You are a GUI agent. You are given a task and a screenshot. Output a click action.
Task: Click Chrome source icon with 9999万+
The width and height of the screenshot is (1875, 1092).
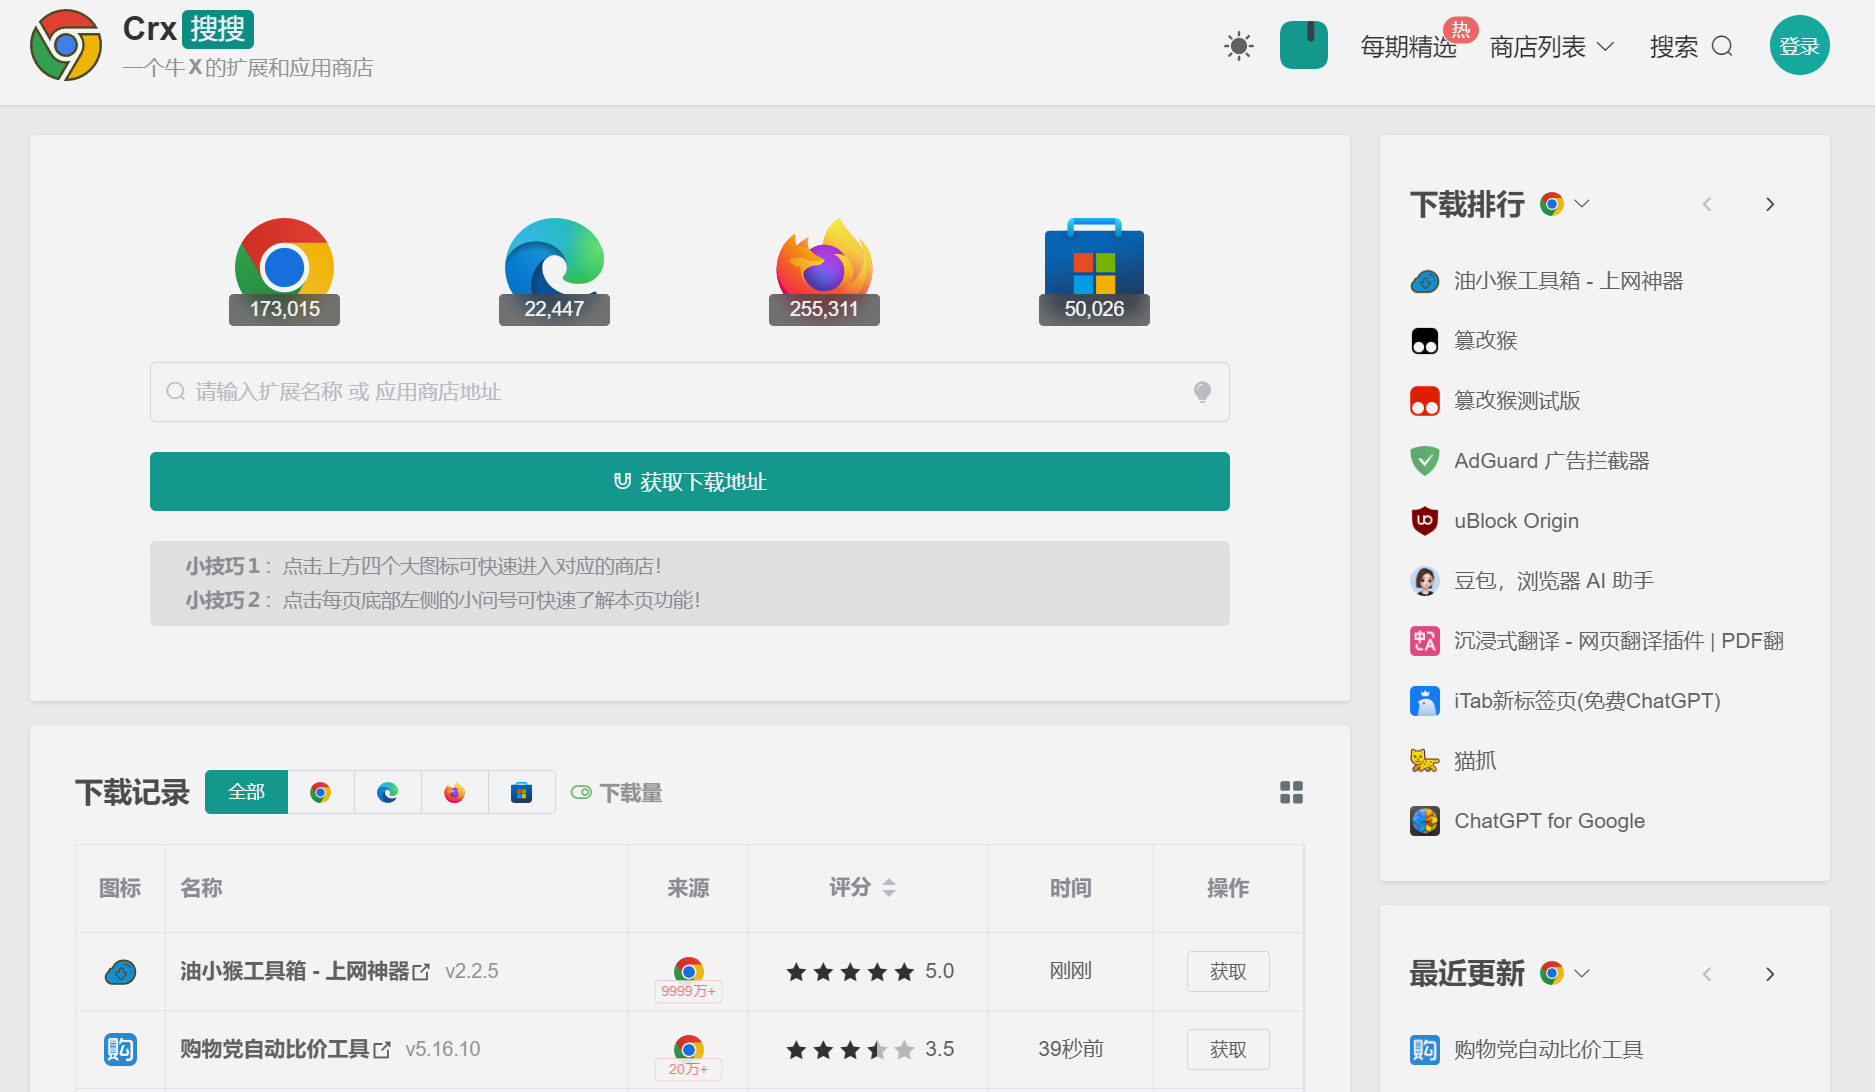pos(688,978)
